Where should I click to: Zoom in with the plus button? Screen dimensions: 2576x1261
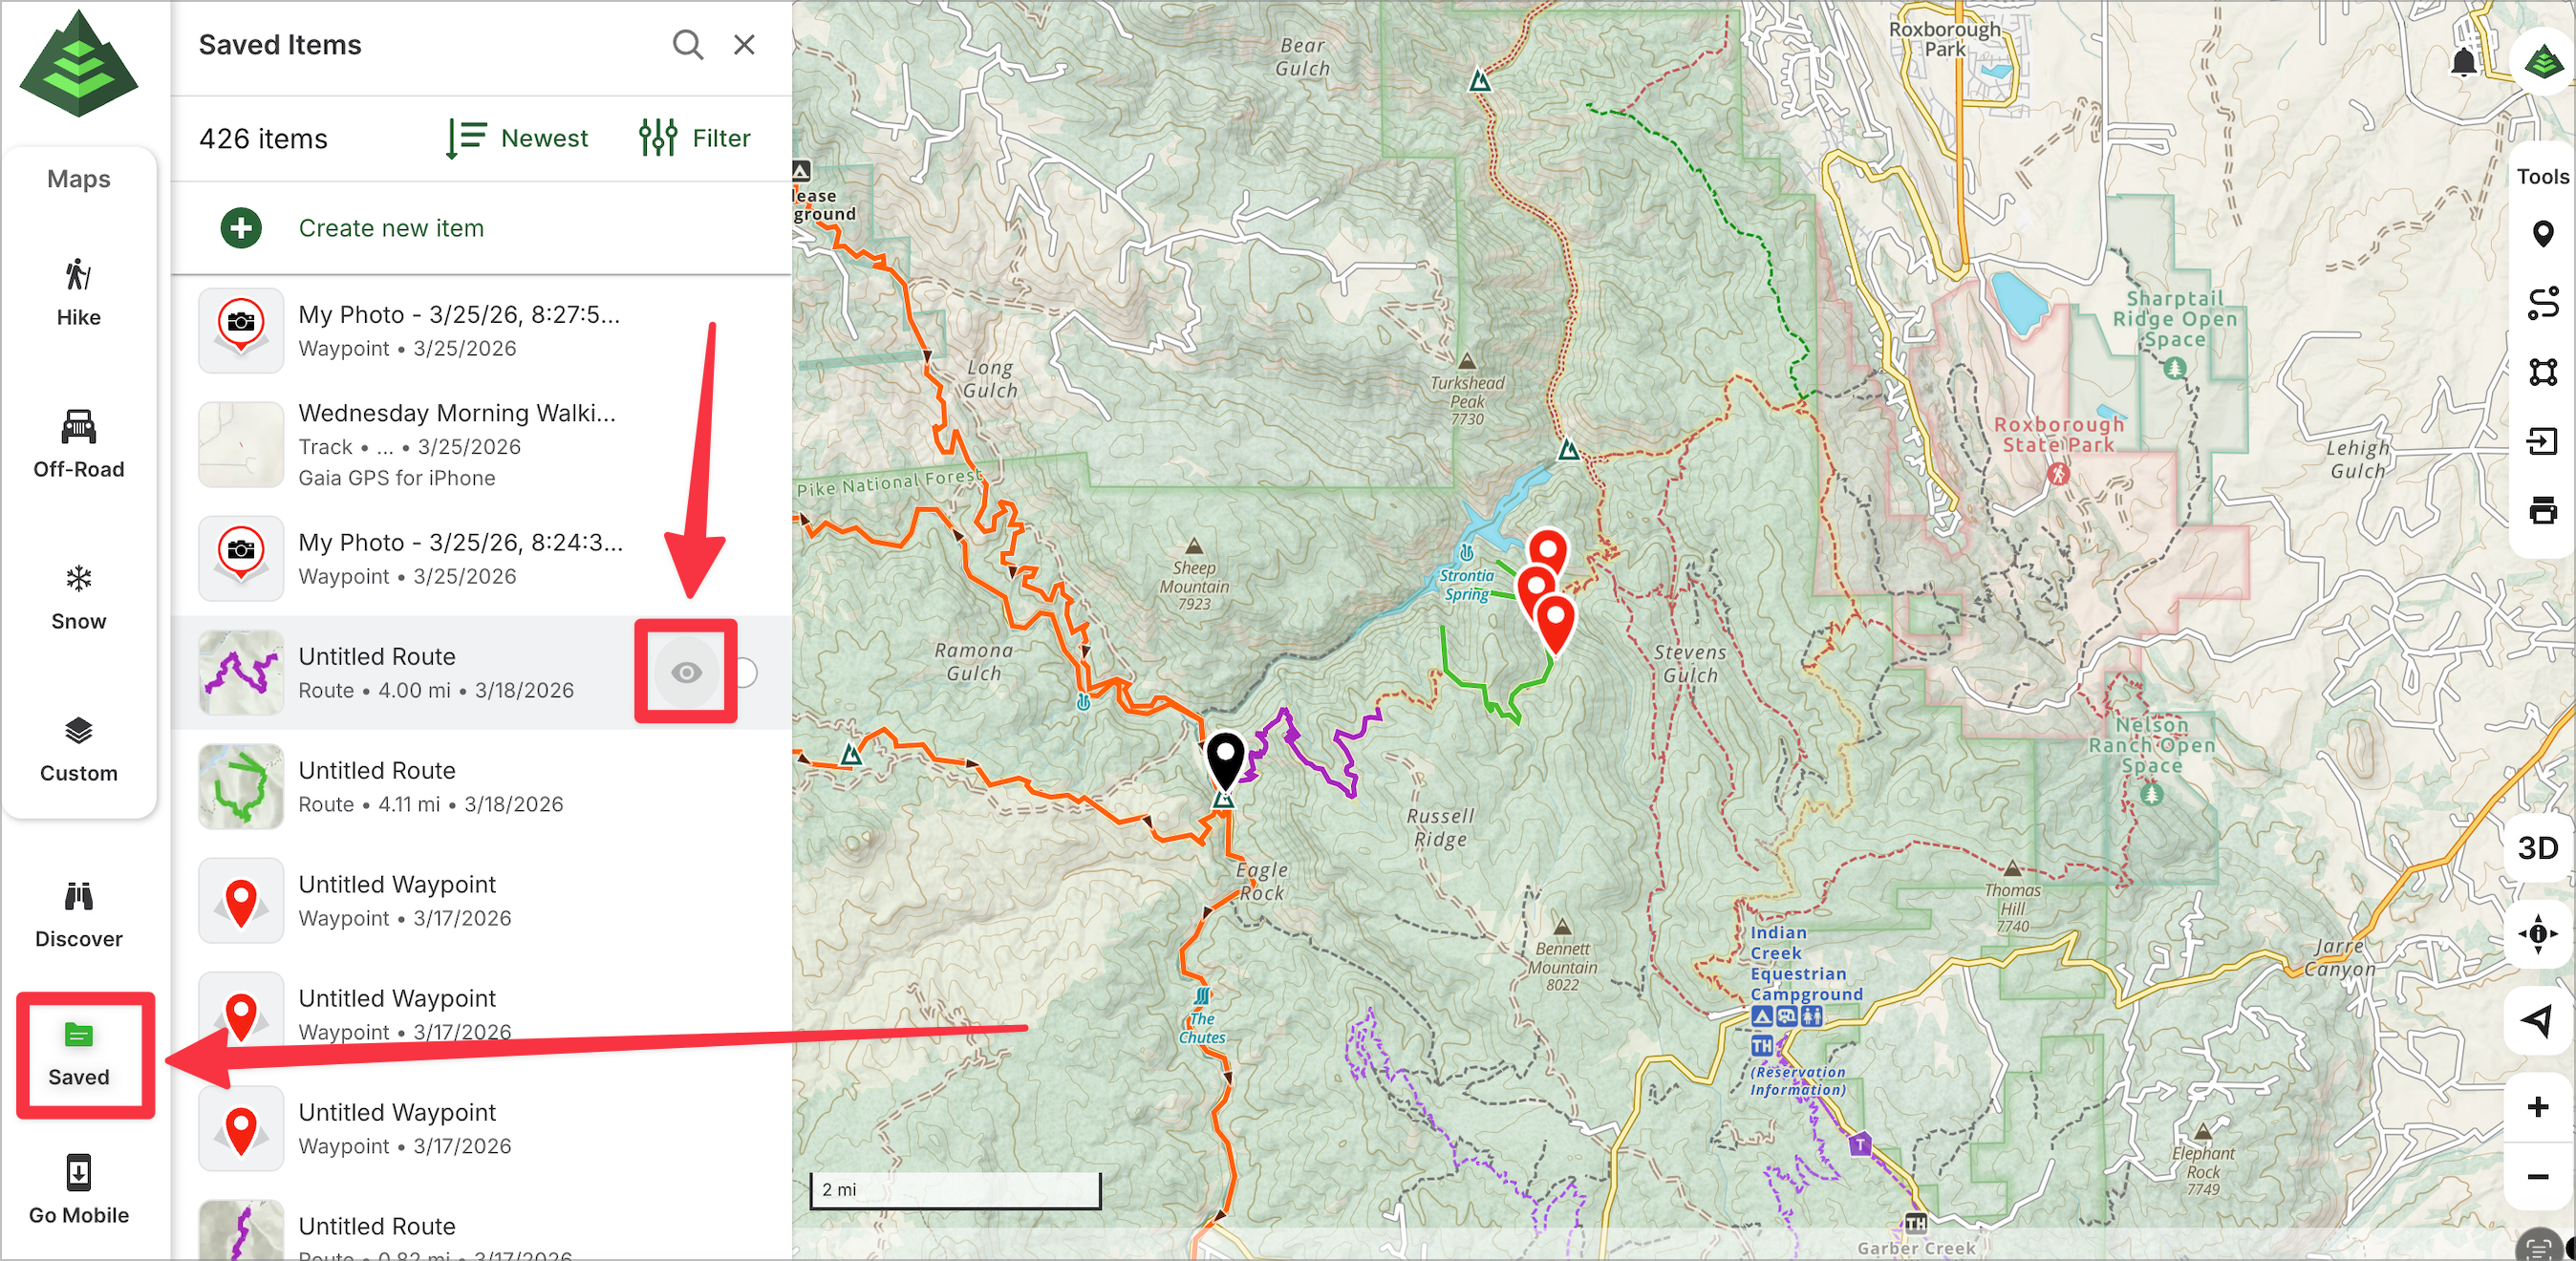click(2537, 1106)
